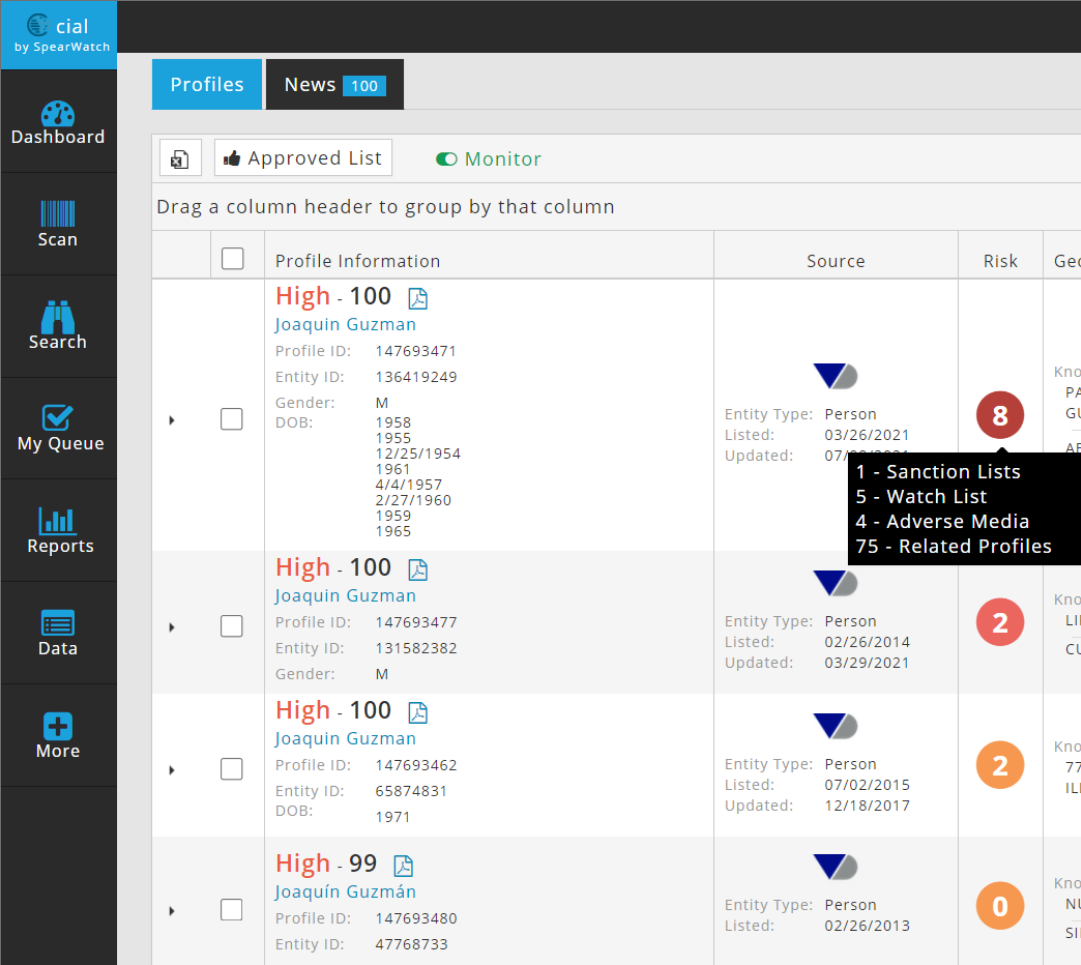Click the '1 - Sanction Lists' tooltip entry

click(x=938, y=471)
